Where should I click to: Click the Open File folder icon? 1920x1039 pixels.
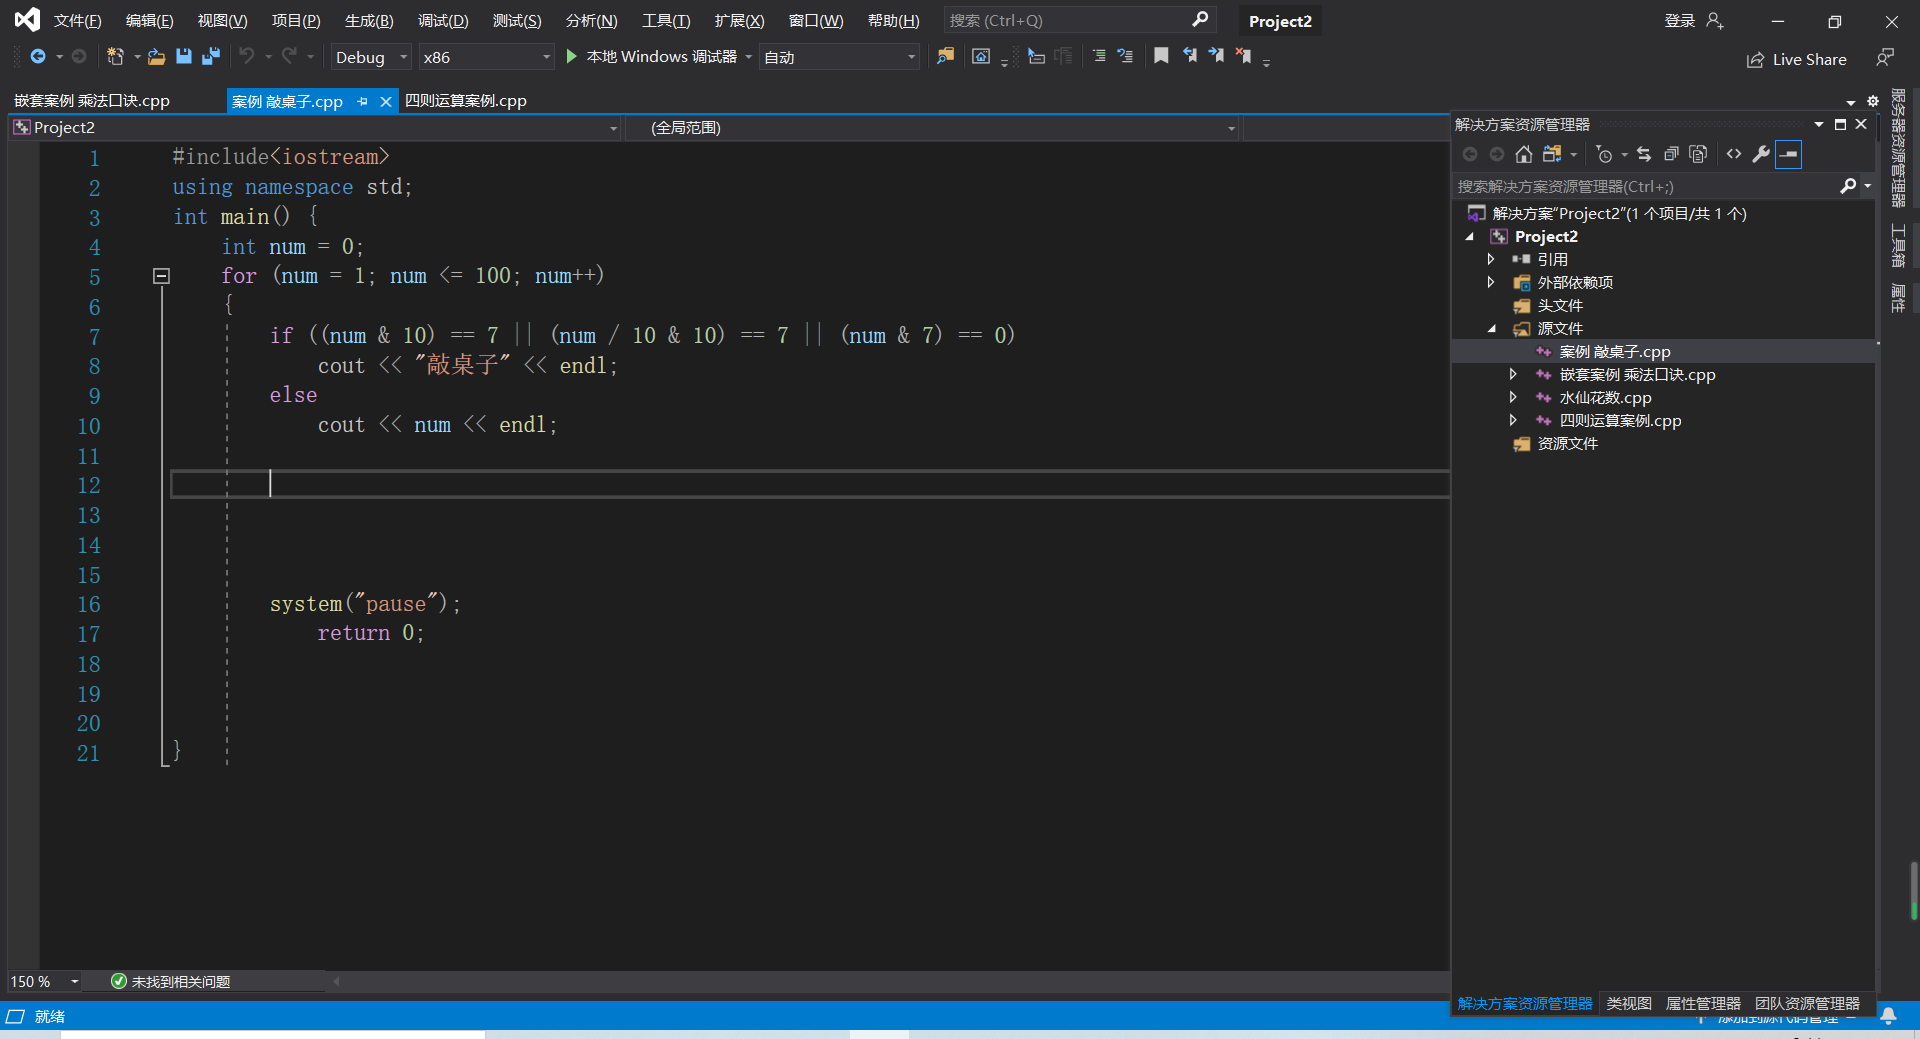click(x=156, y=57)
